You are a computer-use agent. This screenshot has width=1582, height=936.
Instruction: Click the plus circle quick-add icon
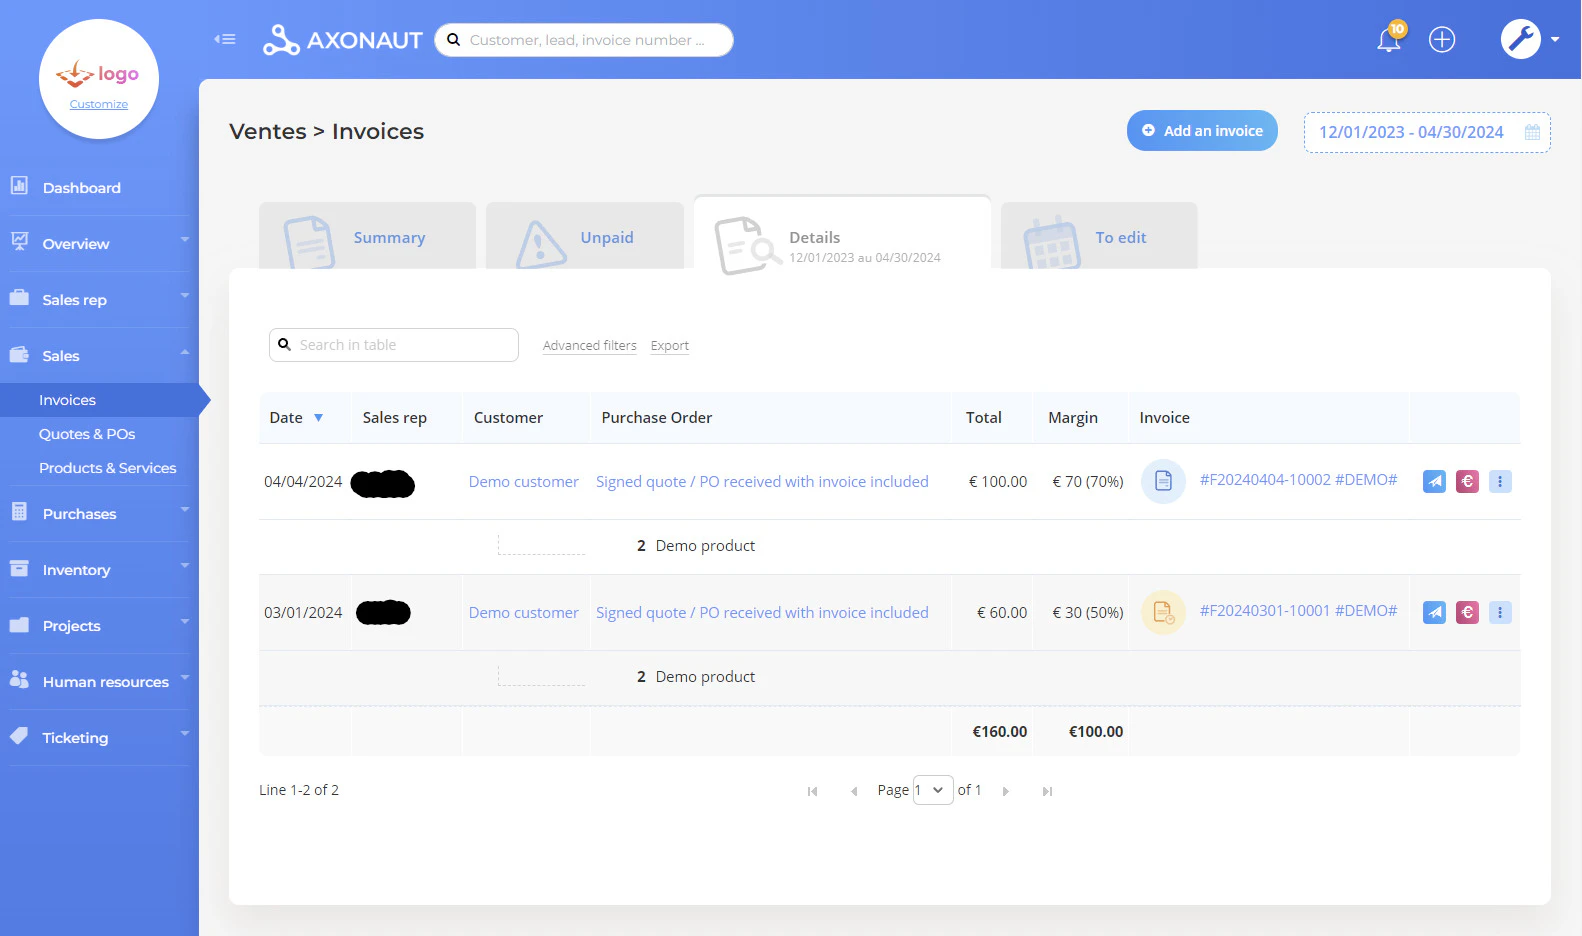[x=1442, y=40]
